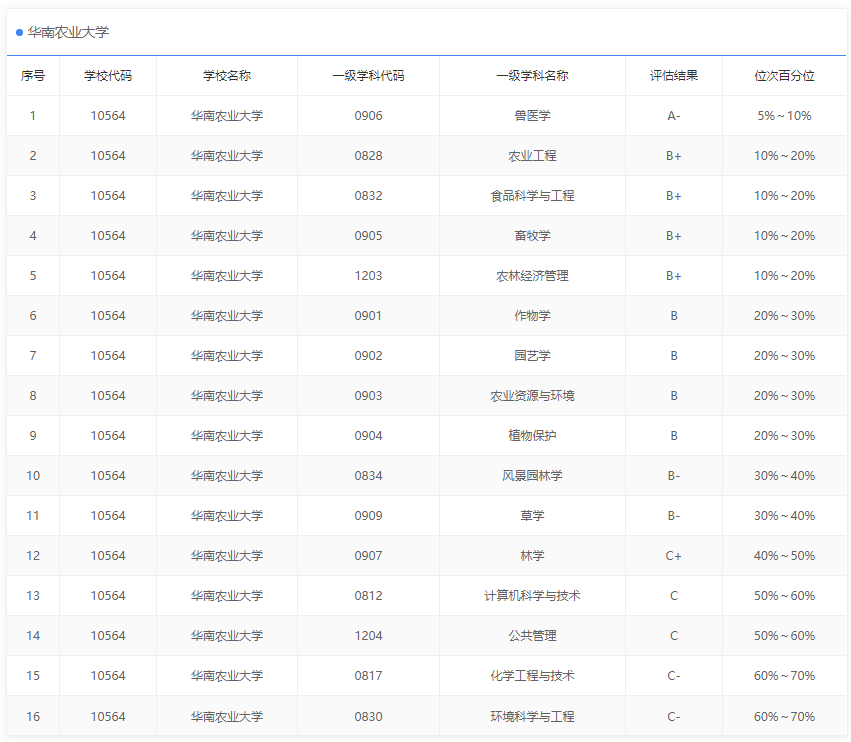851x742 pixels.
Task: Click discipline code 1203
Action: pos(369,276)
